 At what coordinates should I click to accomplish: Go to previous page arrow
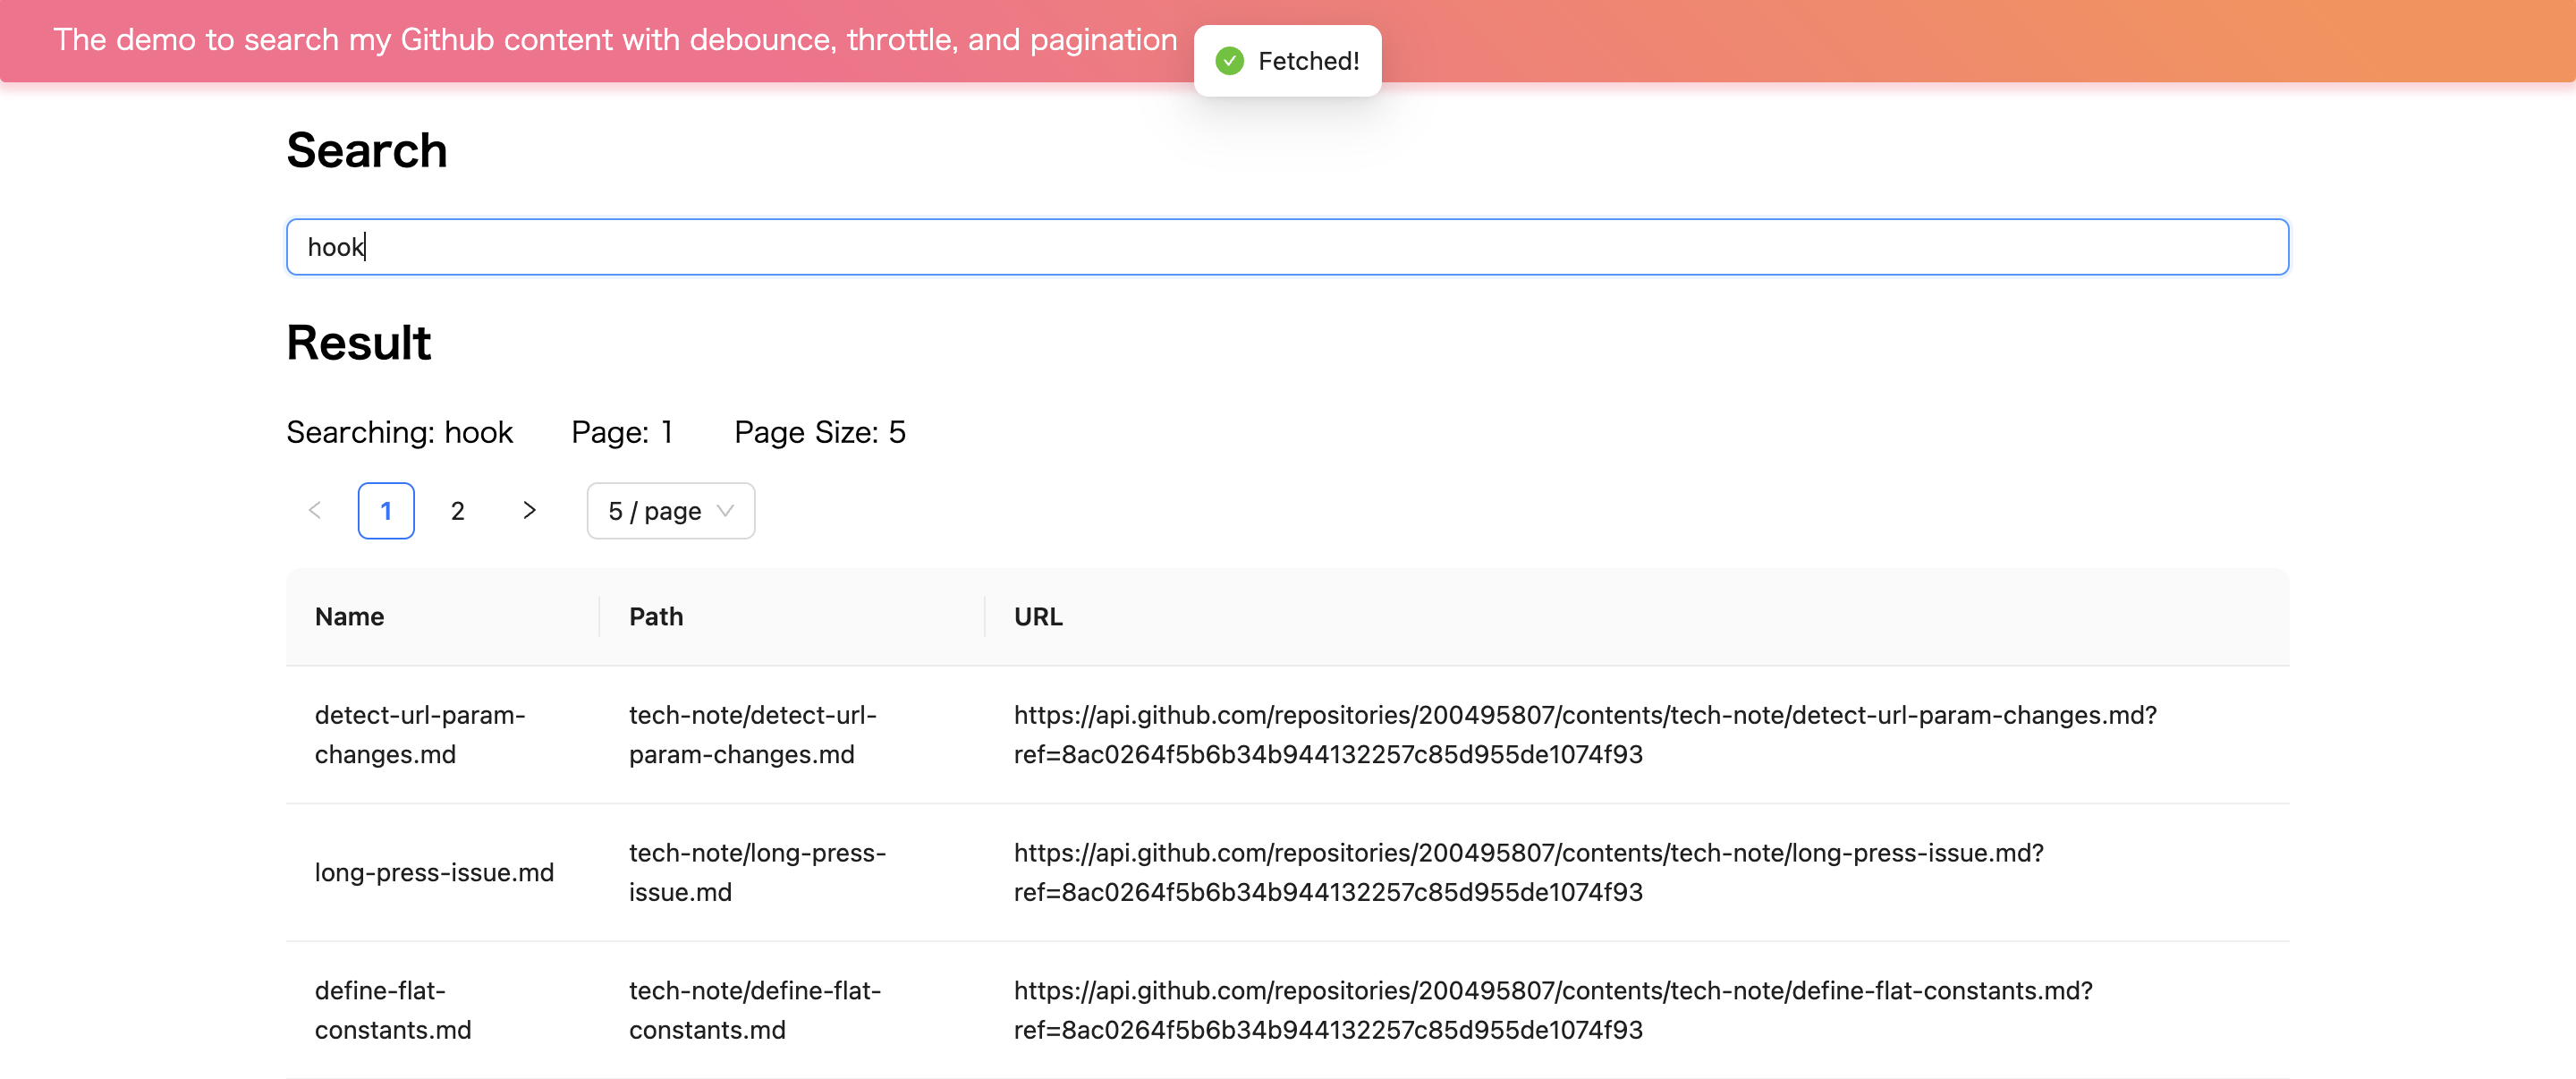pos(314,511)
